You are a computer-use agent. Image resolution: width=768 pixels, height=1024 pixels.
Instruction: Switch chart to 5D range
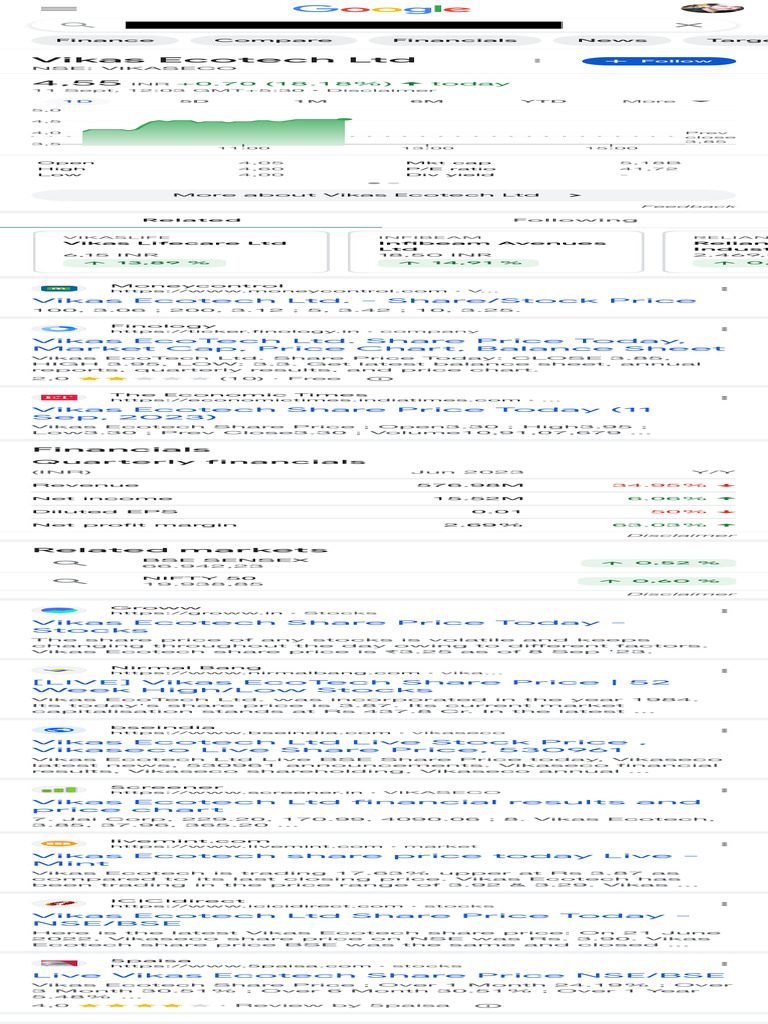click(x=194, y=101)
